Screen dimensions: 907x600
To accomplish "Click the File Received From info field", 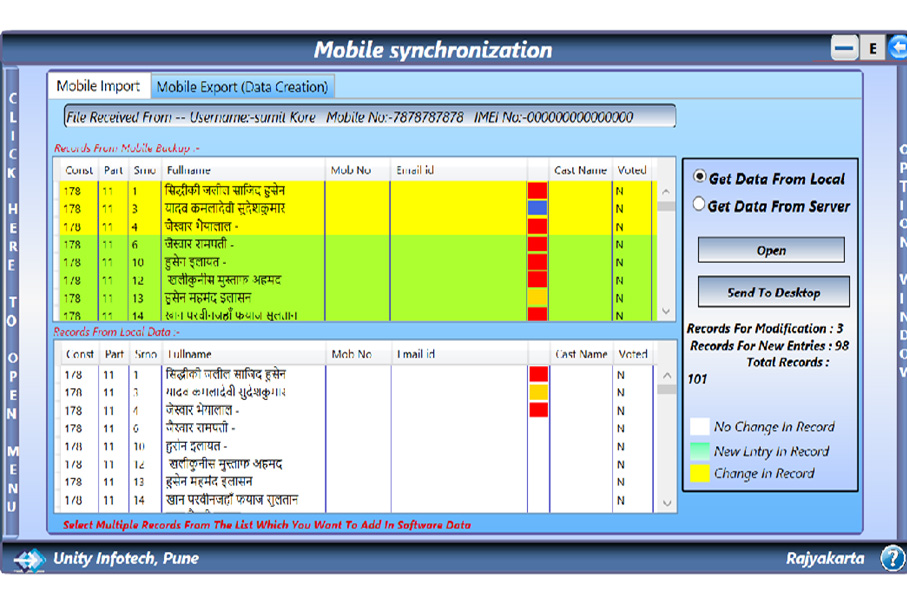I will pos(369,117).
